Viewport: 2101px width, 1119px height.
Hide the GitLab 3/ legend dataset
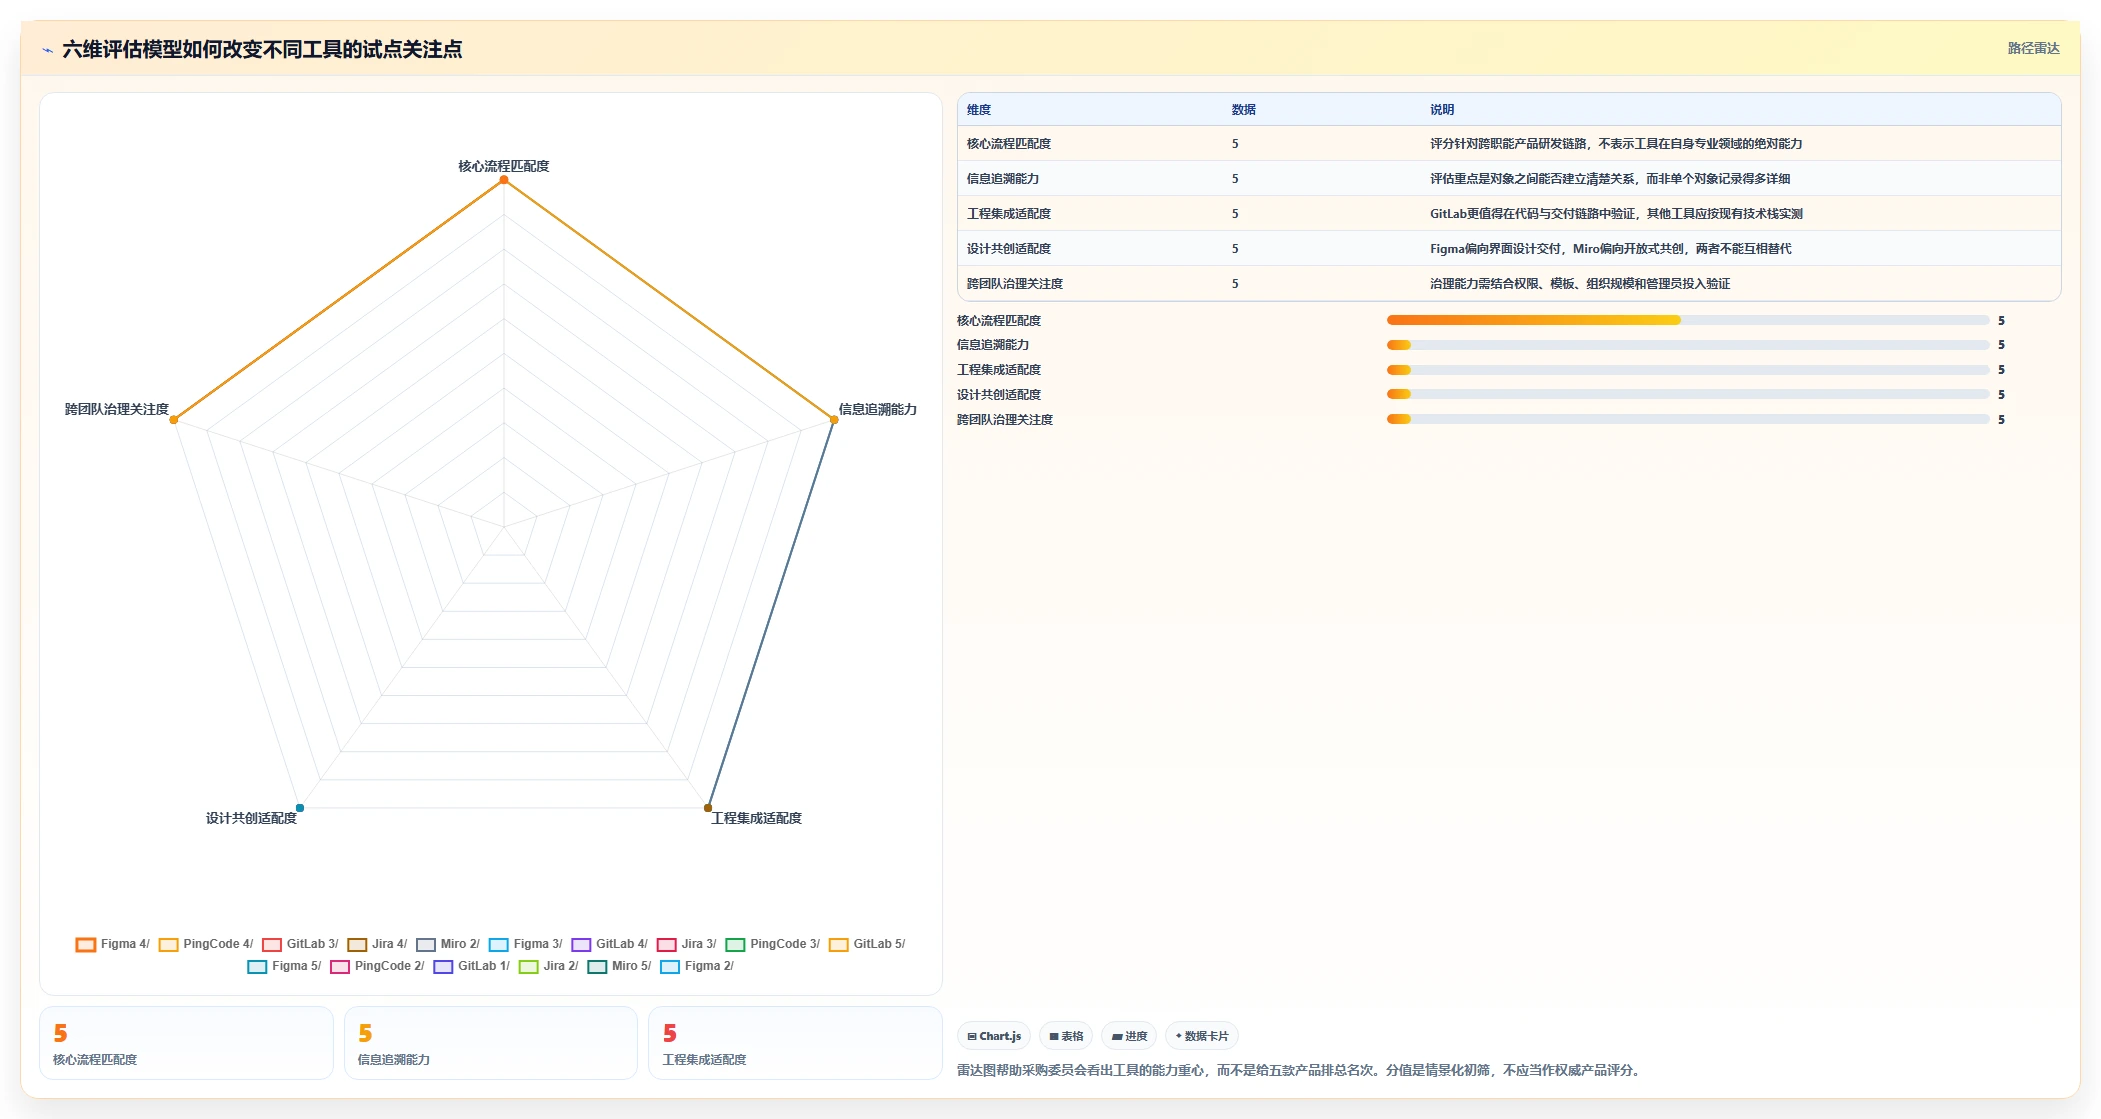pos(300,944)
